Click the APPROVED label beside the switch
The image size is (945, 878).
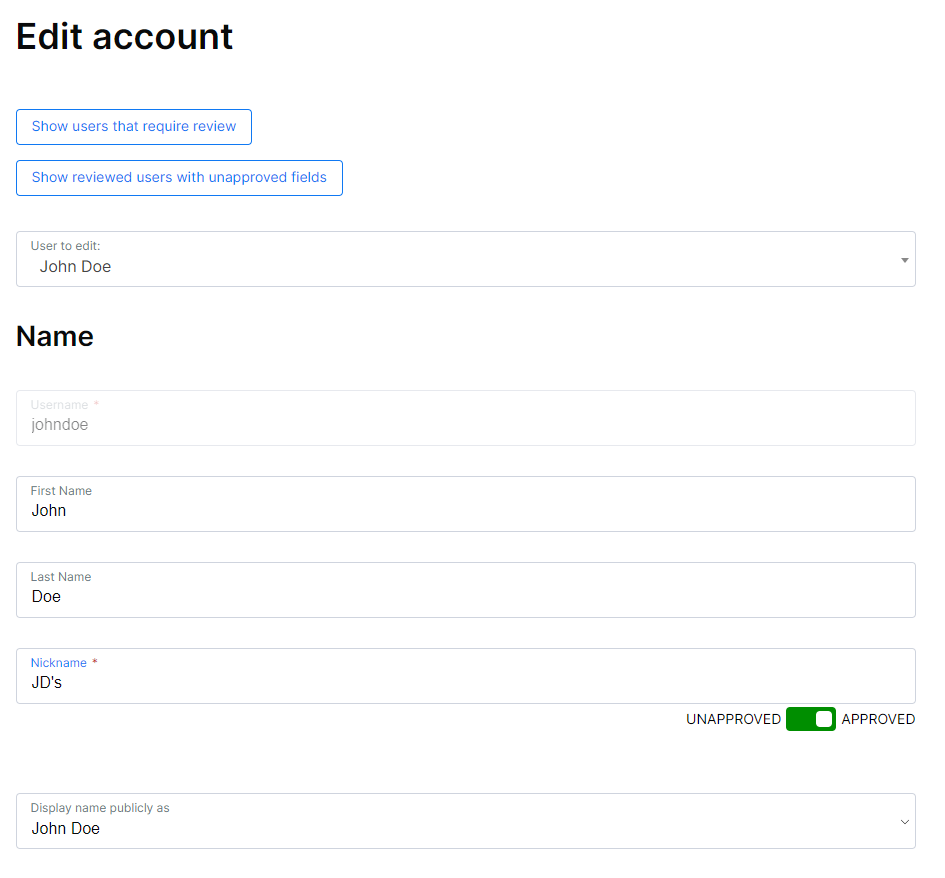click(x=878, y=719)
